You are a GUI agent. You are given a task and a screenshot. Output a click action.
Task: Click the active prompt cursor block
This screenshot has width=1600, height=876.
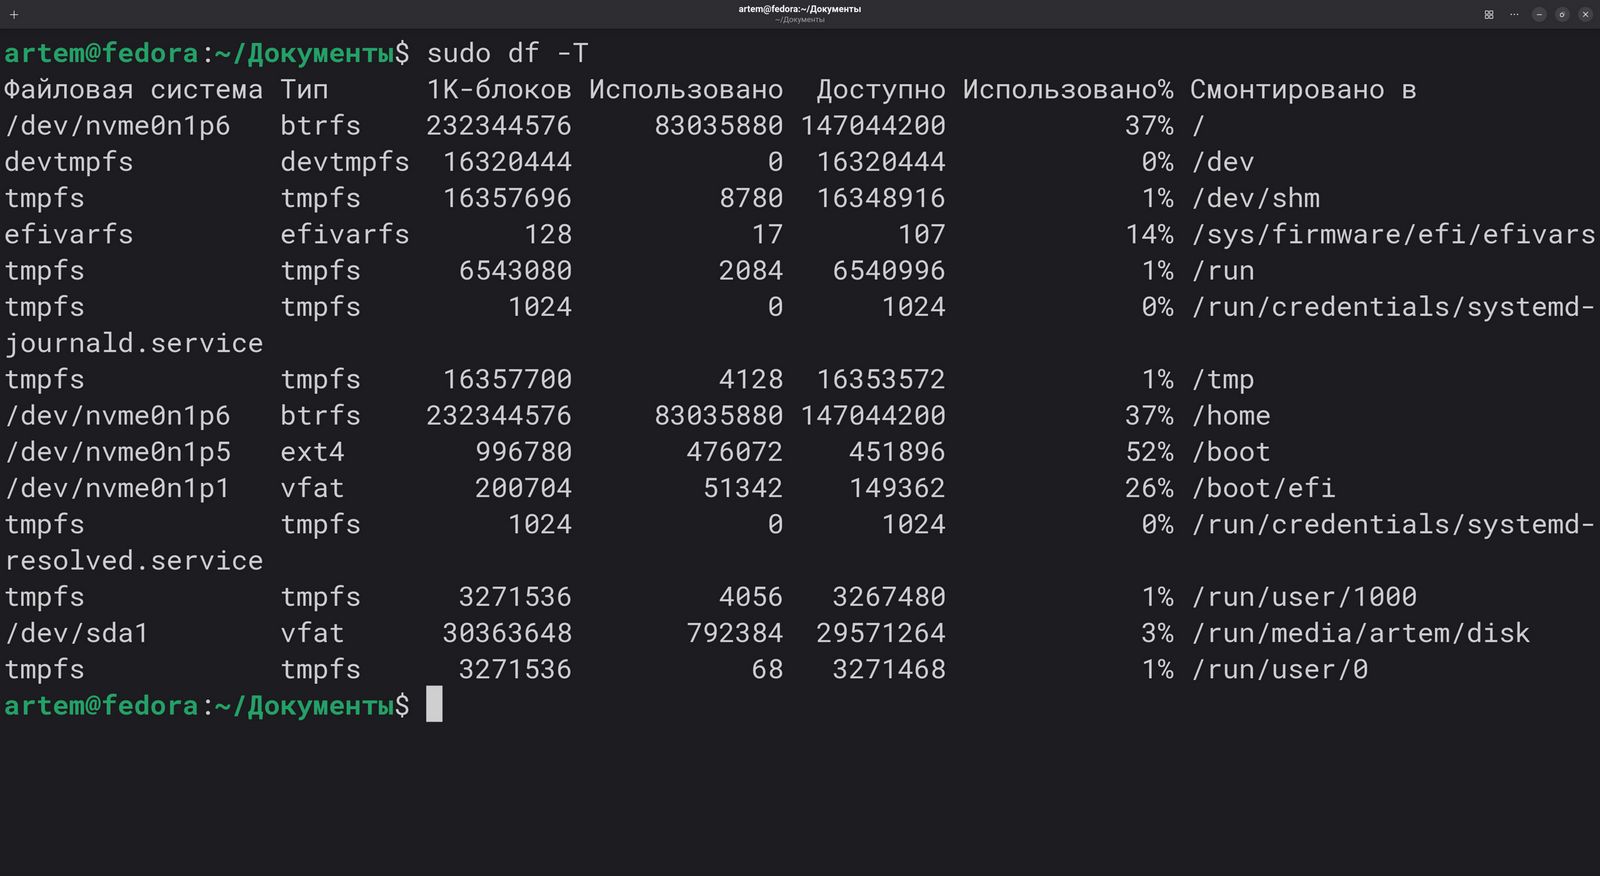click(x=434, y=705)
